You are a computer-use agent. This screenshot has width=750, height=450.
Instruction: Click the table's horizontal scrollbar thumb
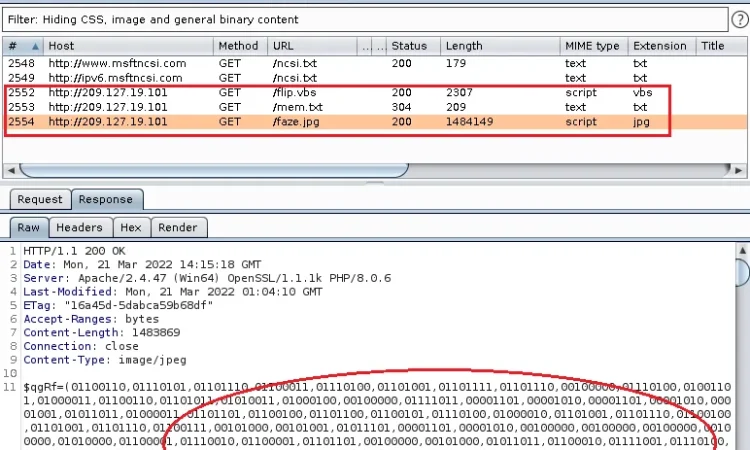214,170
